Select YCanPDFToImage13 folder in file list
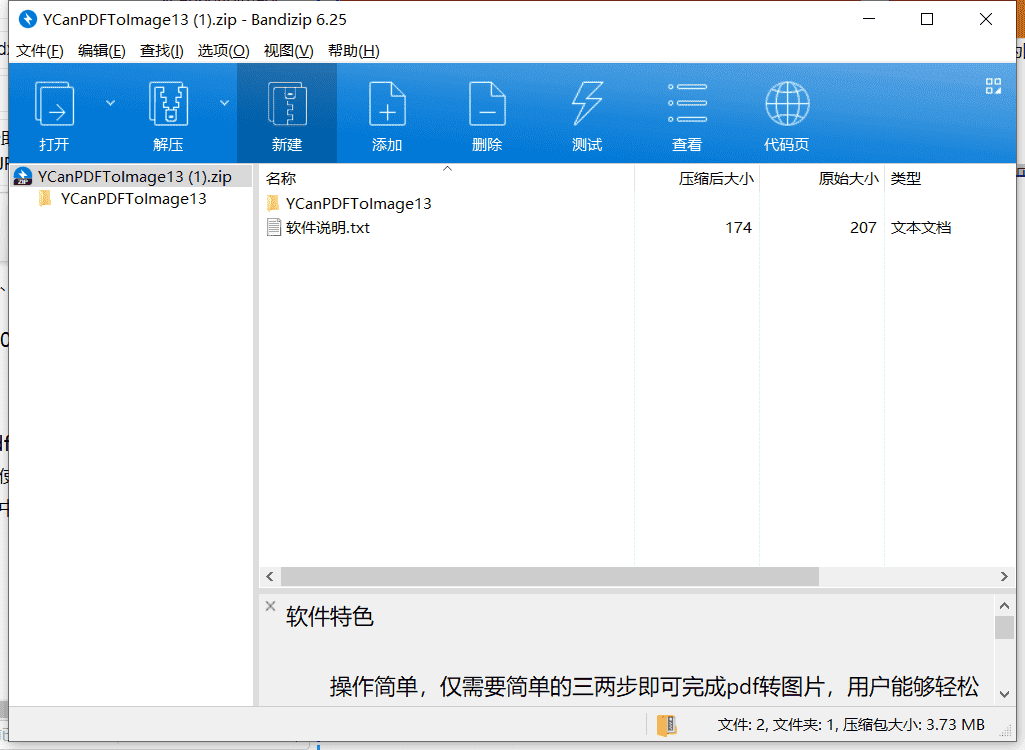1025x750 pixels. [x=358, y=204]
